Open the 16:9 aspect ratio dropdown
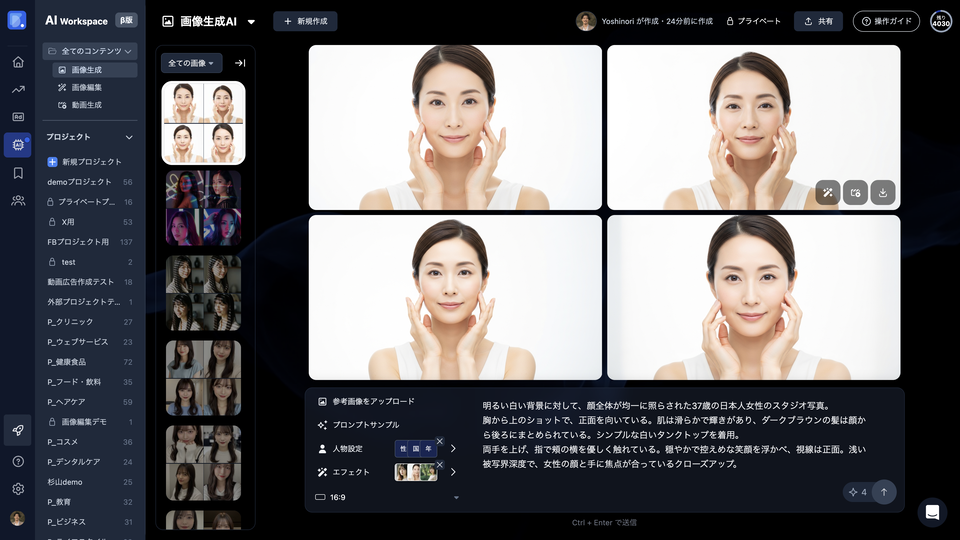960x540 pixels. [x=387, y=497]
